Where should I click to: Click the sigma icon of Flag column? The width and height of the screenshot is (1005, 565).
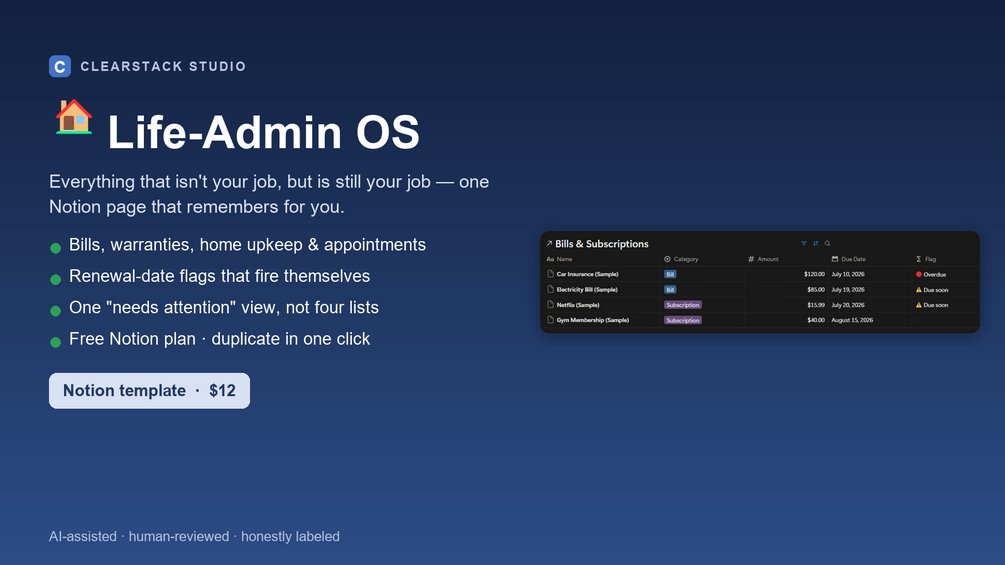pyautogui.click(x=918, y=259)
